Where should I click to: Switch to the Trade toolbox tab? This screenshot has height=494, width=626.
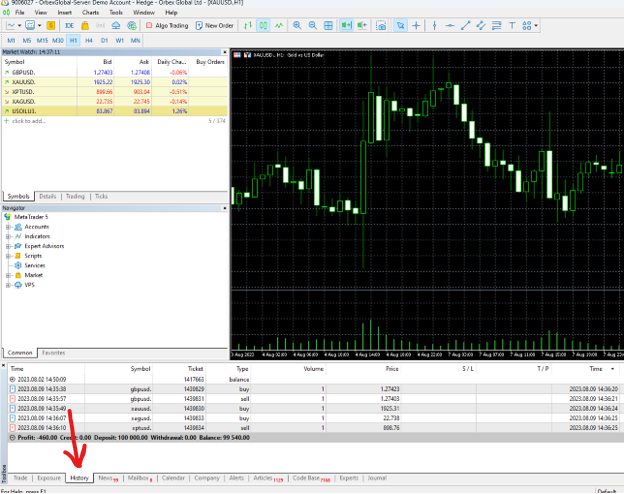click(x=20, y=478)
